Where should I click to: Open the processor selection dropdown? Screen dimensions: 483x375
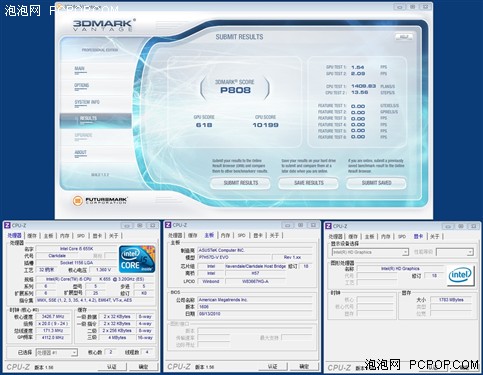[56, 352]
